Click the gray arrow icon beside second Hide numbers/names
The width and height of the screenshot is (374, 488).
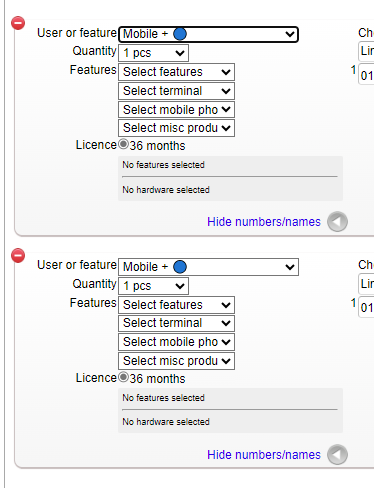[337, 454]
